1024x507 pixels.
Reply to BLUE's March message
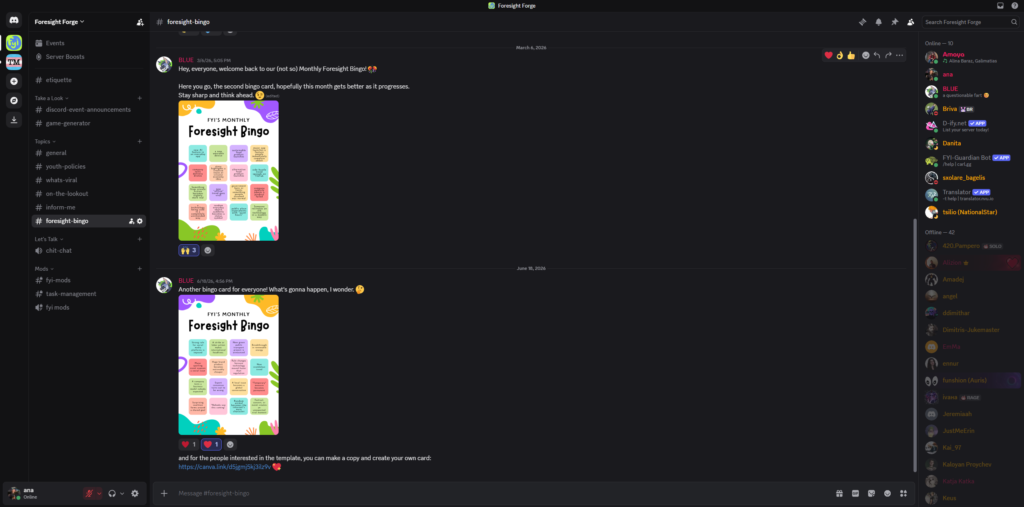[x=877, y=56]
